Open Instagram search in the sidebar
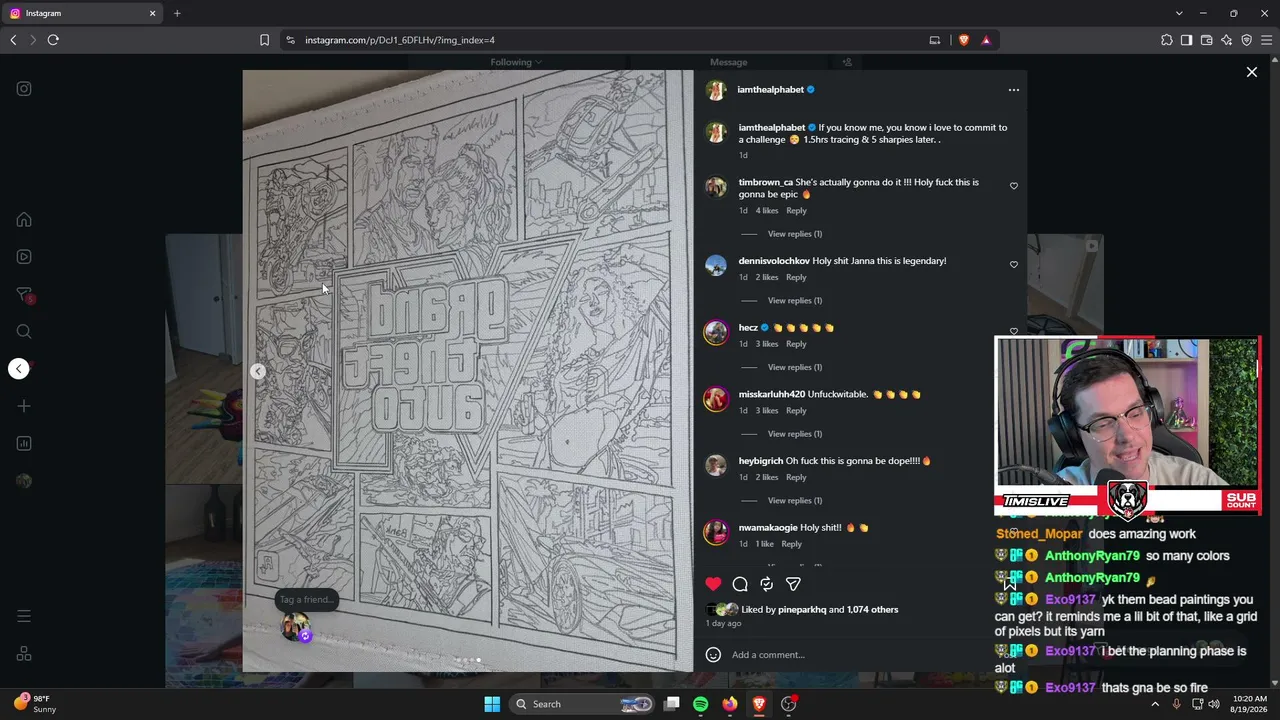 coord(24,332)
